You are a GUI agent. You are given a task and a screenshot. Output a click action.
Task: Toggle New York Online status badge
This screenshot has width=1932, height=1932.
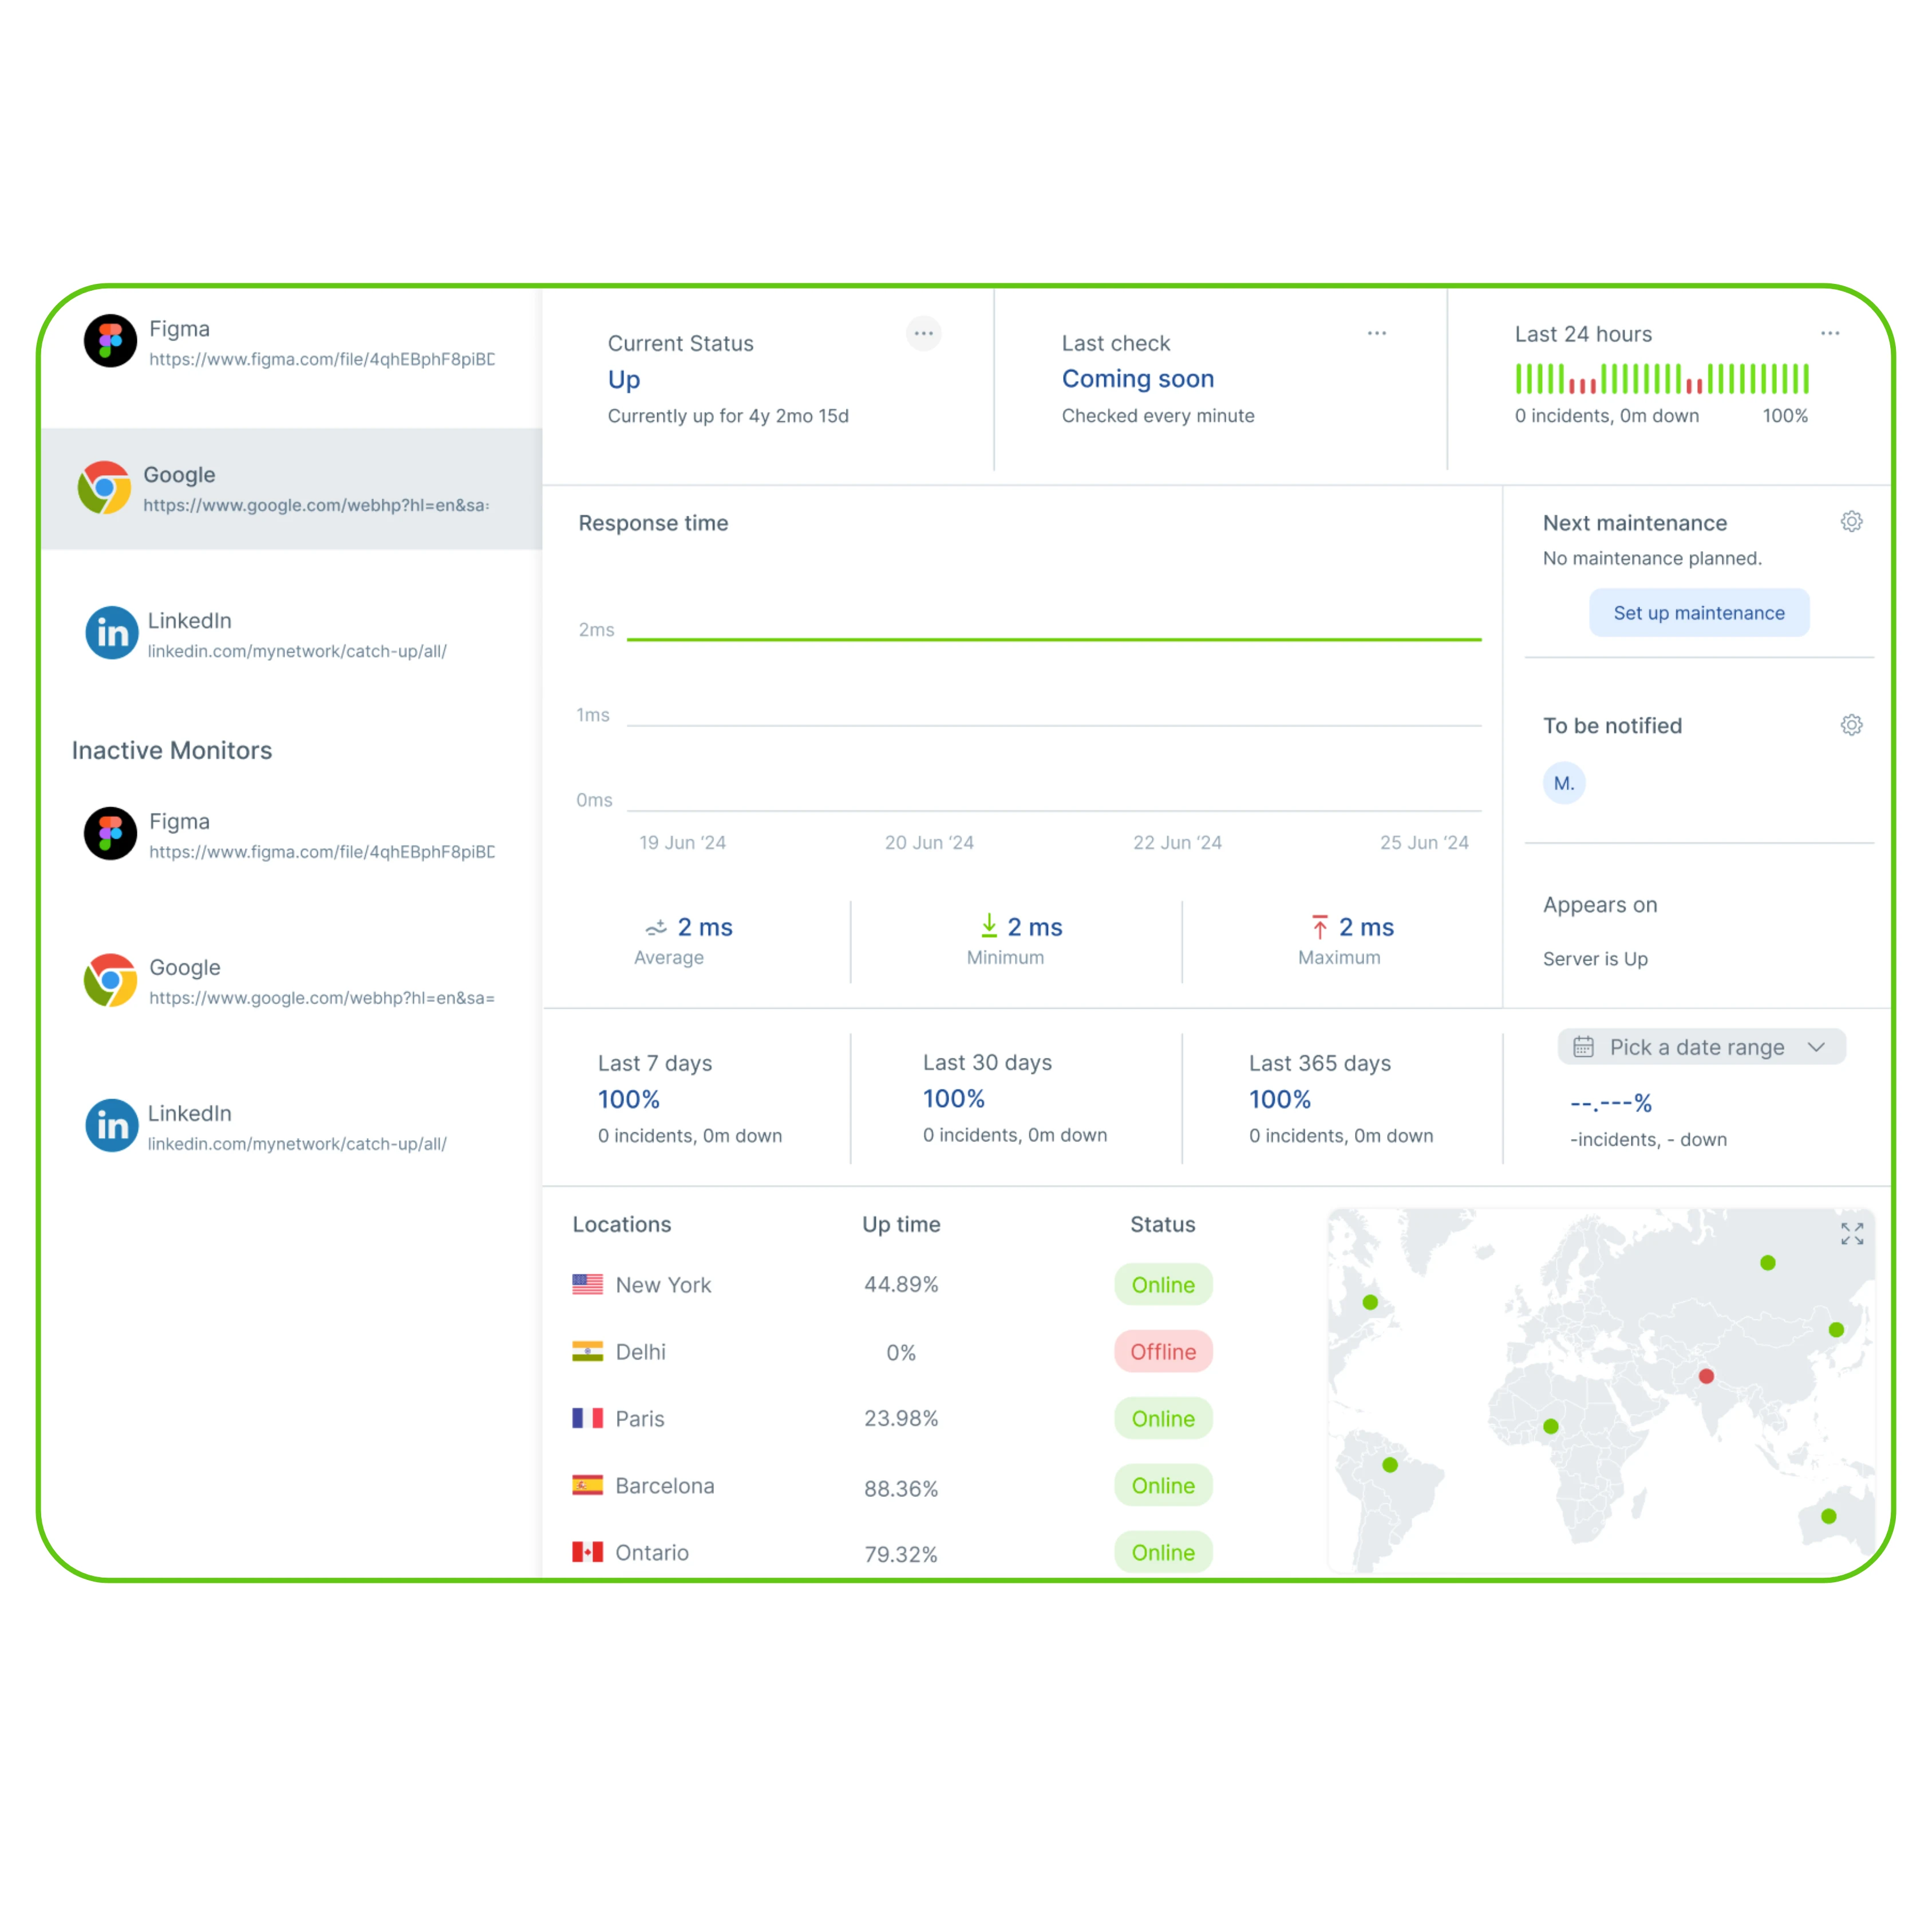click(x=1163, y=1284)
